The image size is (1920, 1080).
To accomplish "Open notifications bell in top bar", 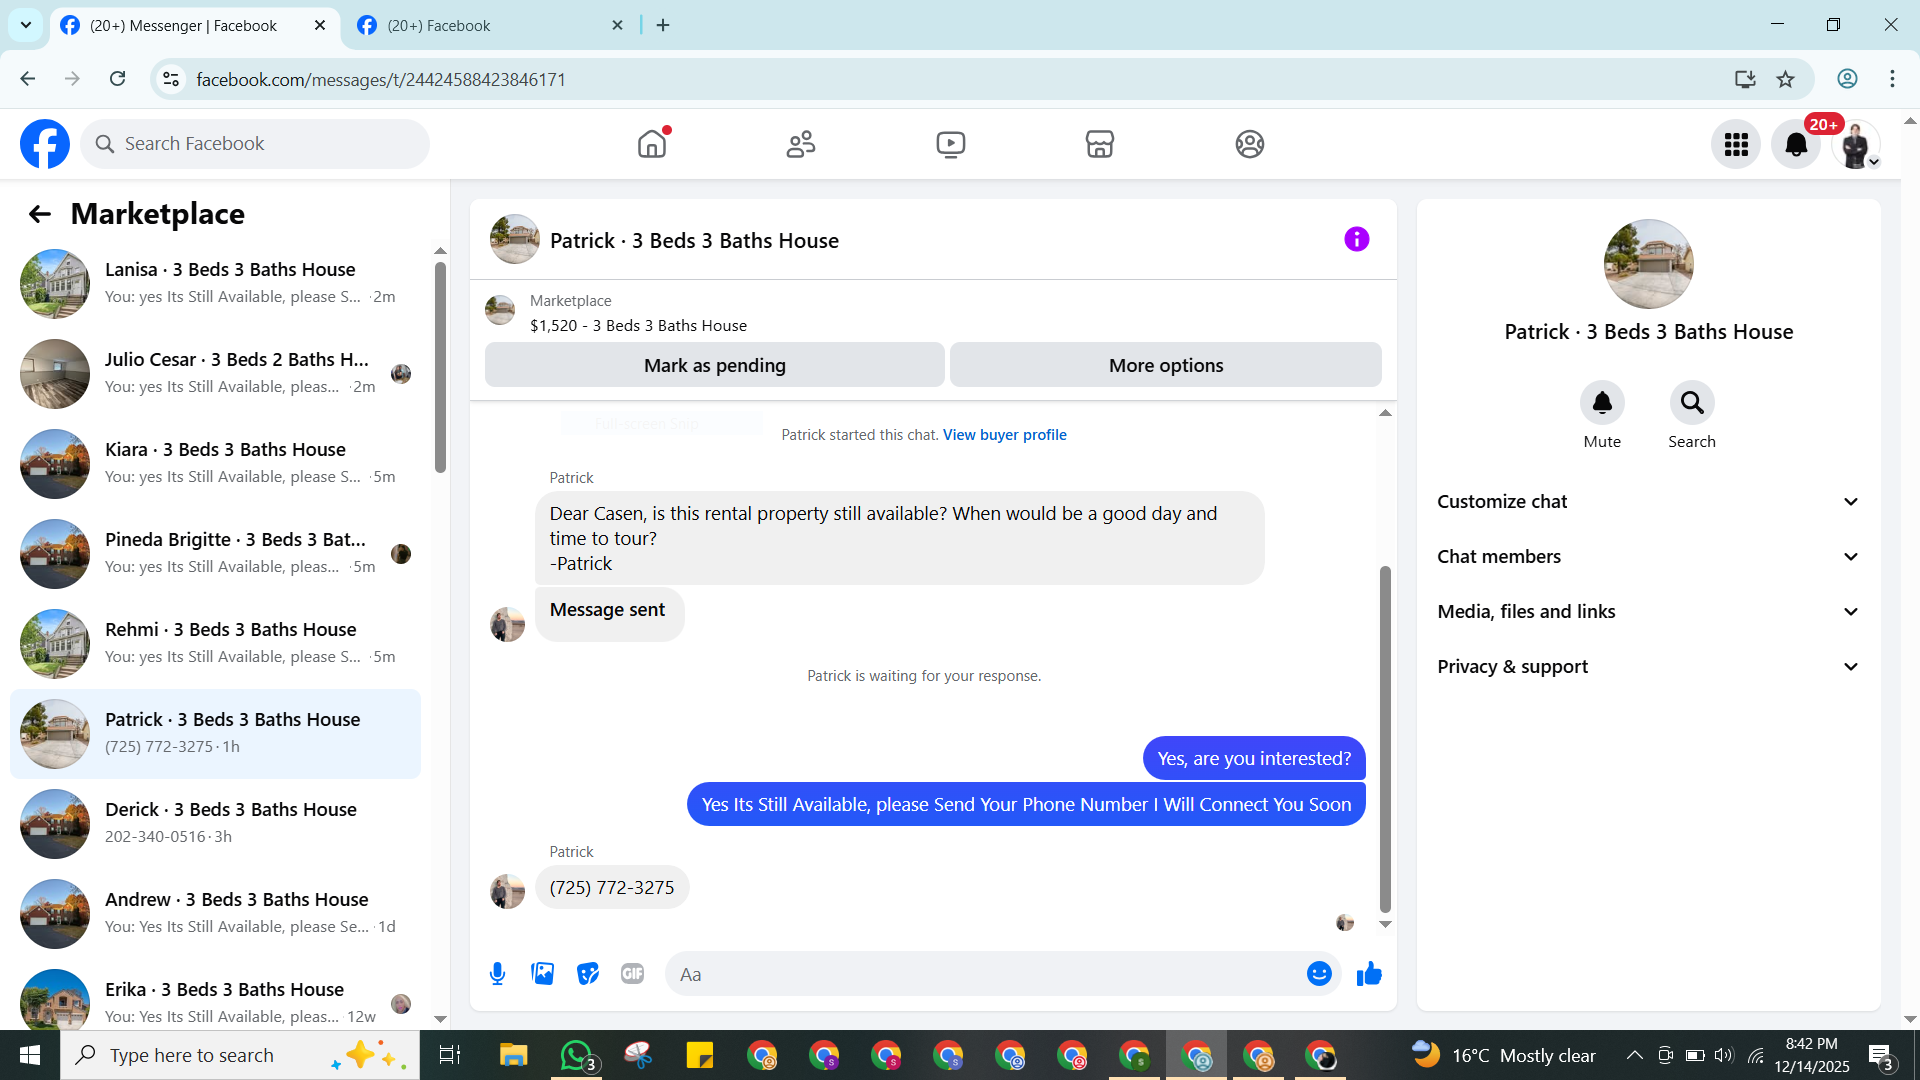I will coord(1796,145).
